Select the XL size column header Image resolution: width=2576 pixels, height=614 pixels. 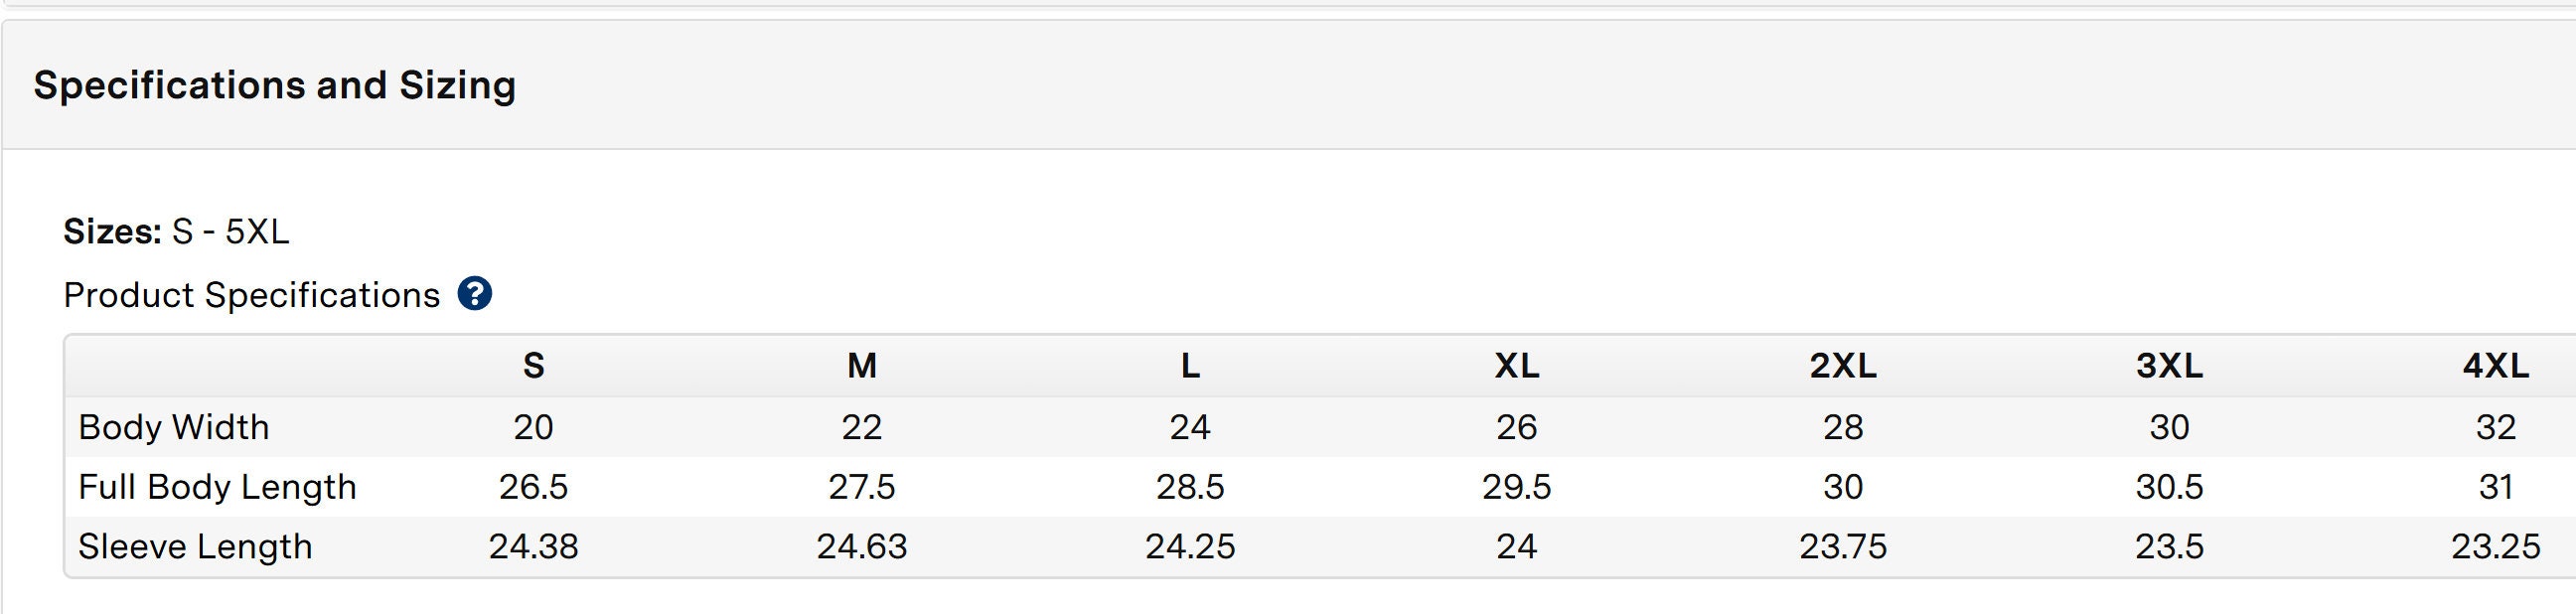pyautogui.click(x=1517, y=366)
